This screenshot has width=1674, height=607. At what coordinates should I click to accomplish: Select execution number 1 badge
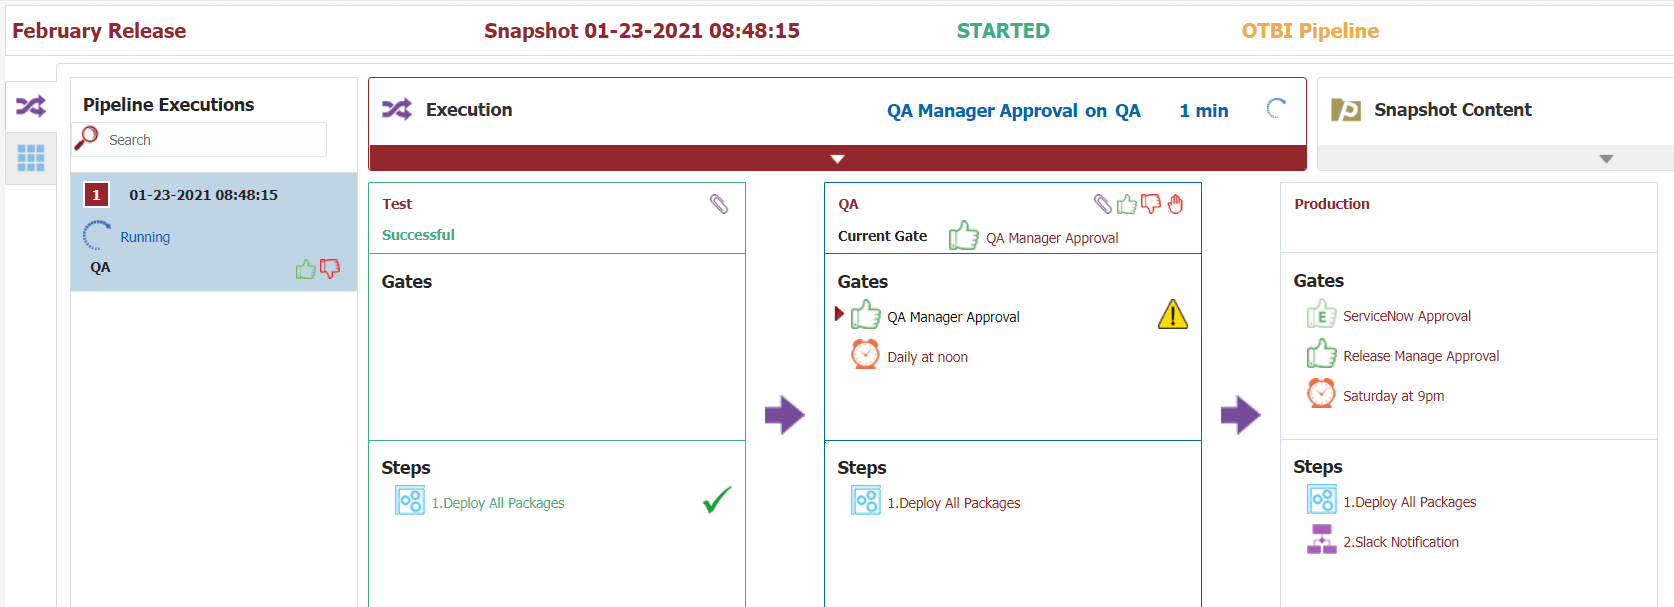point(96,195)
